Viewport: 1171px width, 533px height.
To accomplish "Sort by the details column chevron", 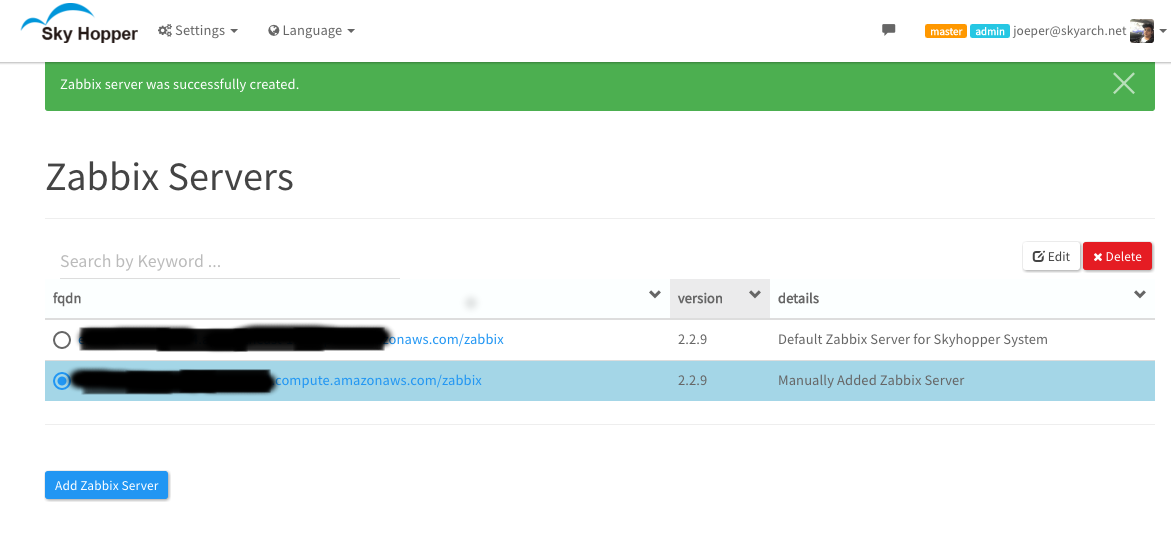I will 1140,294.
